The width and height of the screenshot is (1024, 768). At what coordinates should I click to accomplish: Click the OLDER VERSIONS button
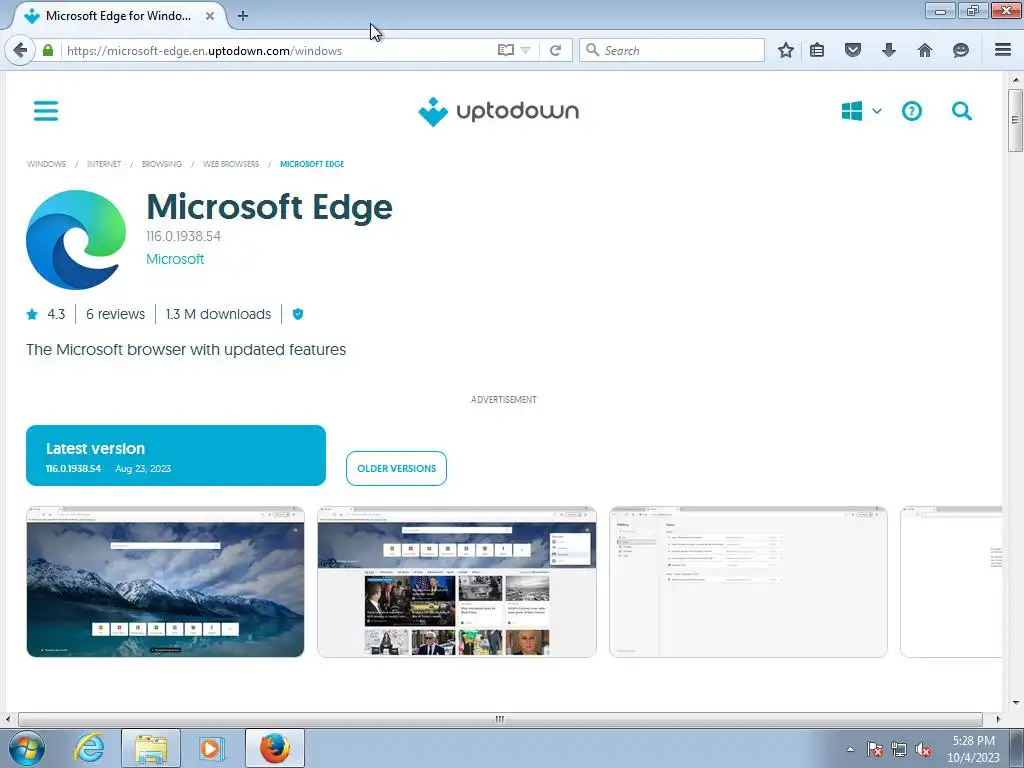[x=396, y=468]
